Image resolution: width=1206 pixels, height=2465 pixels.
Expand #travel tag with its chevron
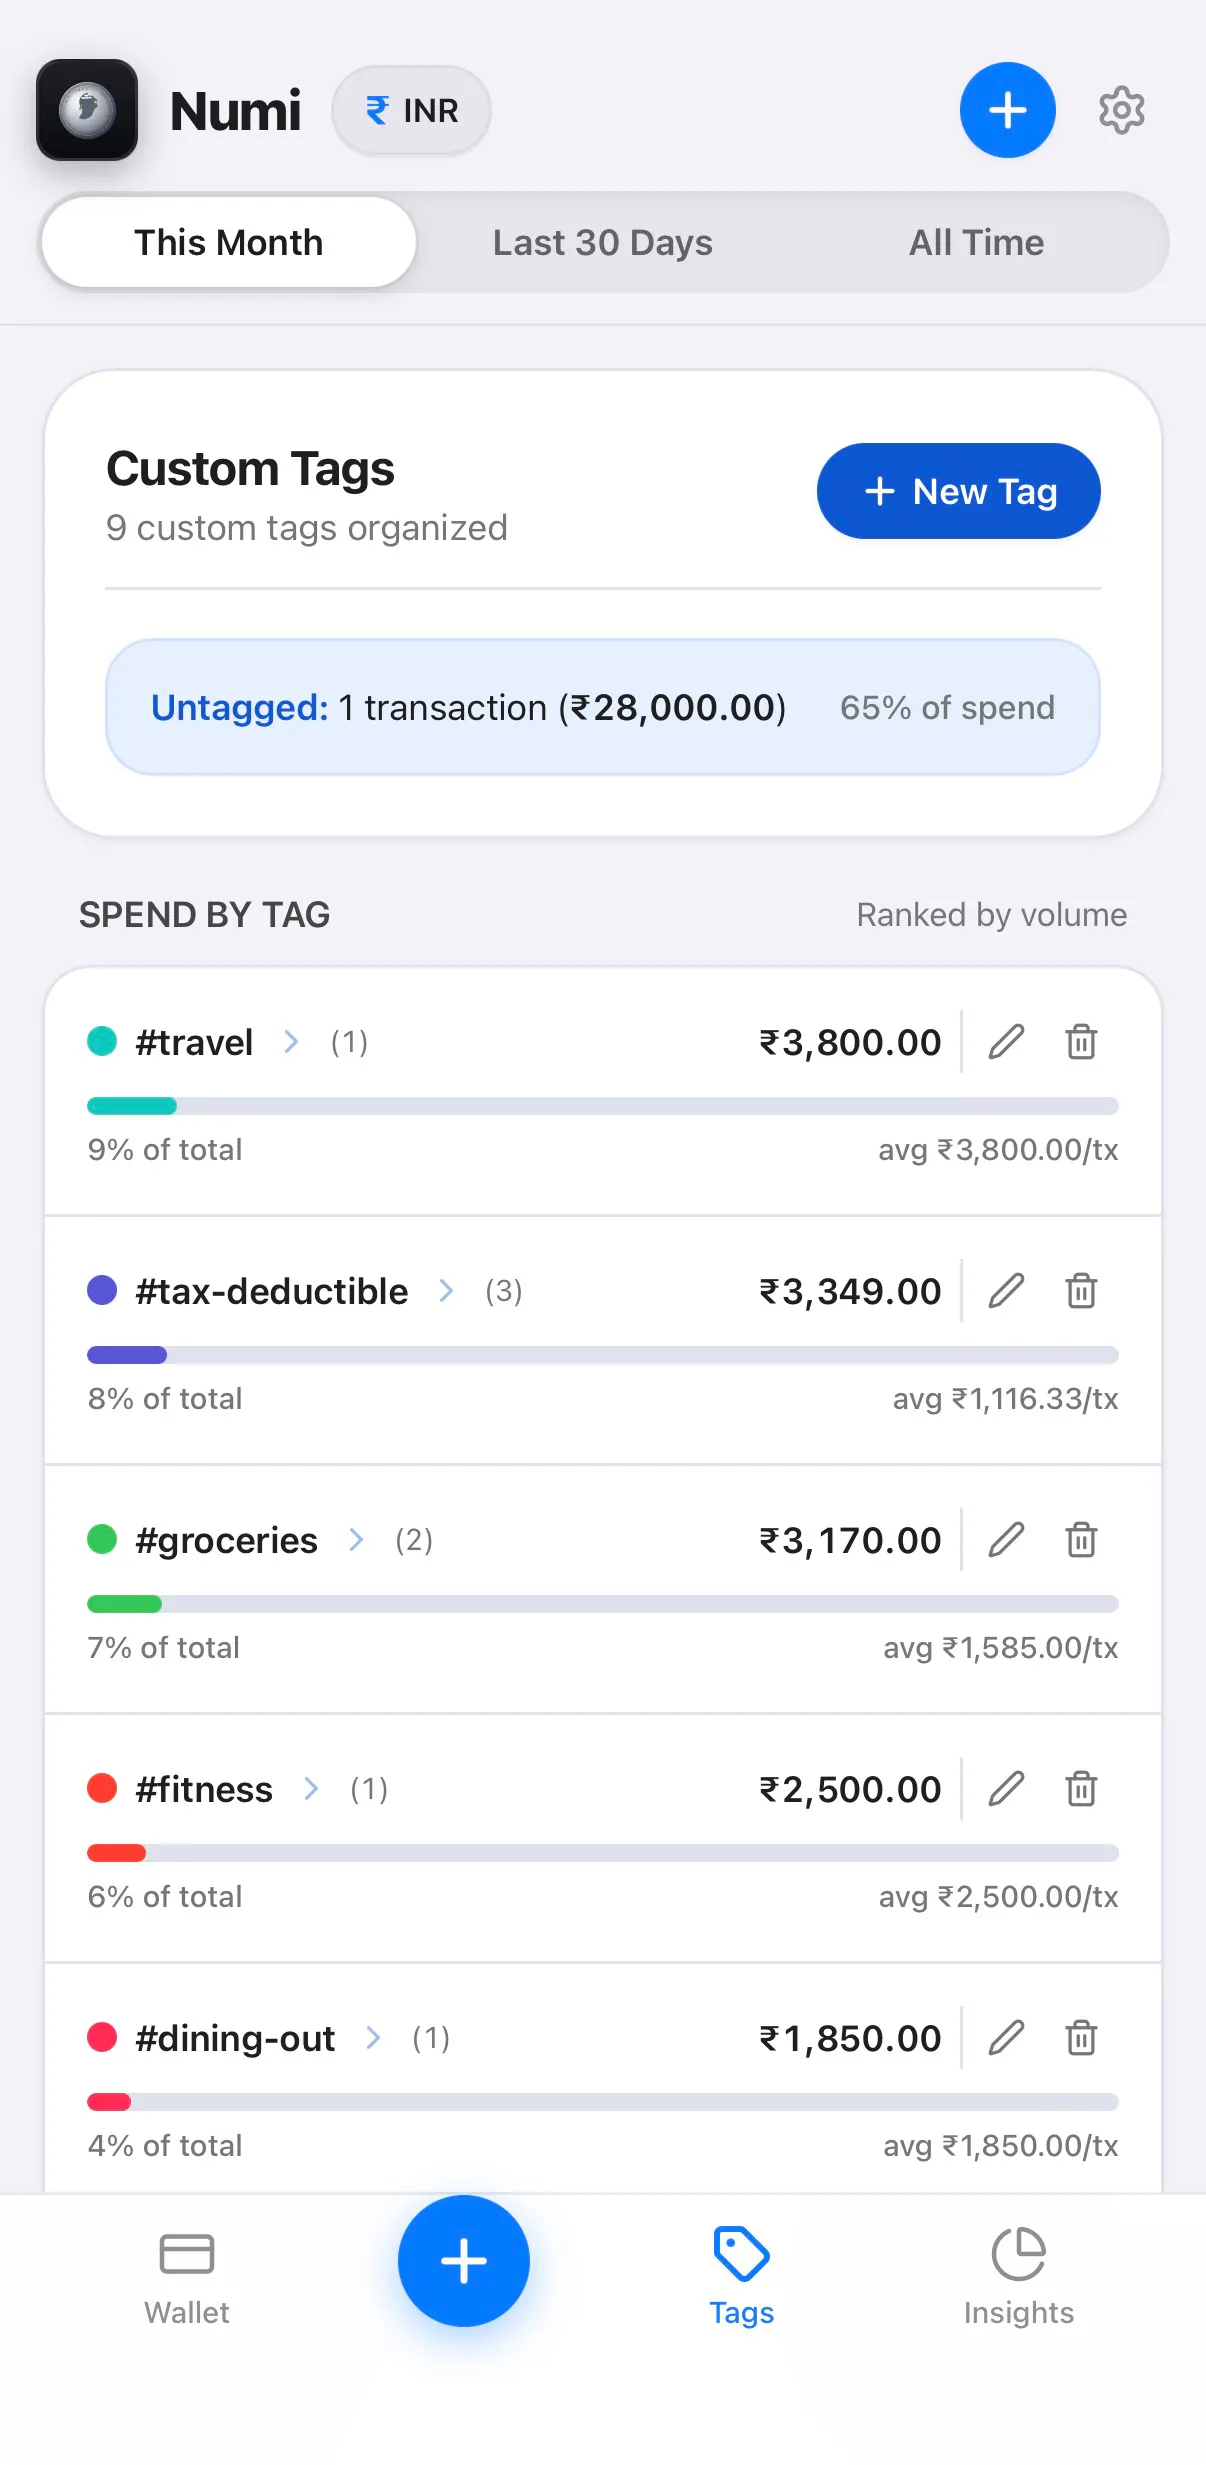291,1042
